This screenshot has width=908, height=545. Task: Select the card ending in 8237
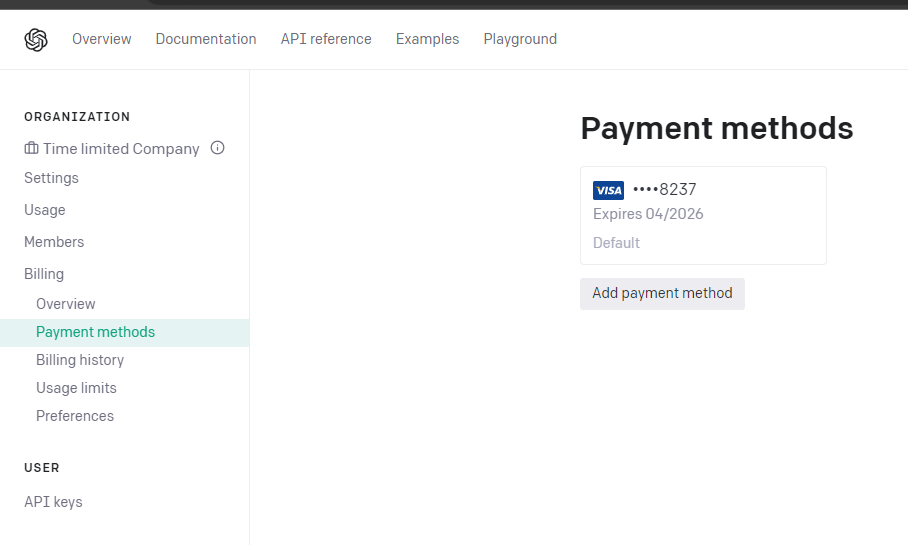703,215
